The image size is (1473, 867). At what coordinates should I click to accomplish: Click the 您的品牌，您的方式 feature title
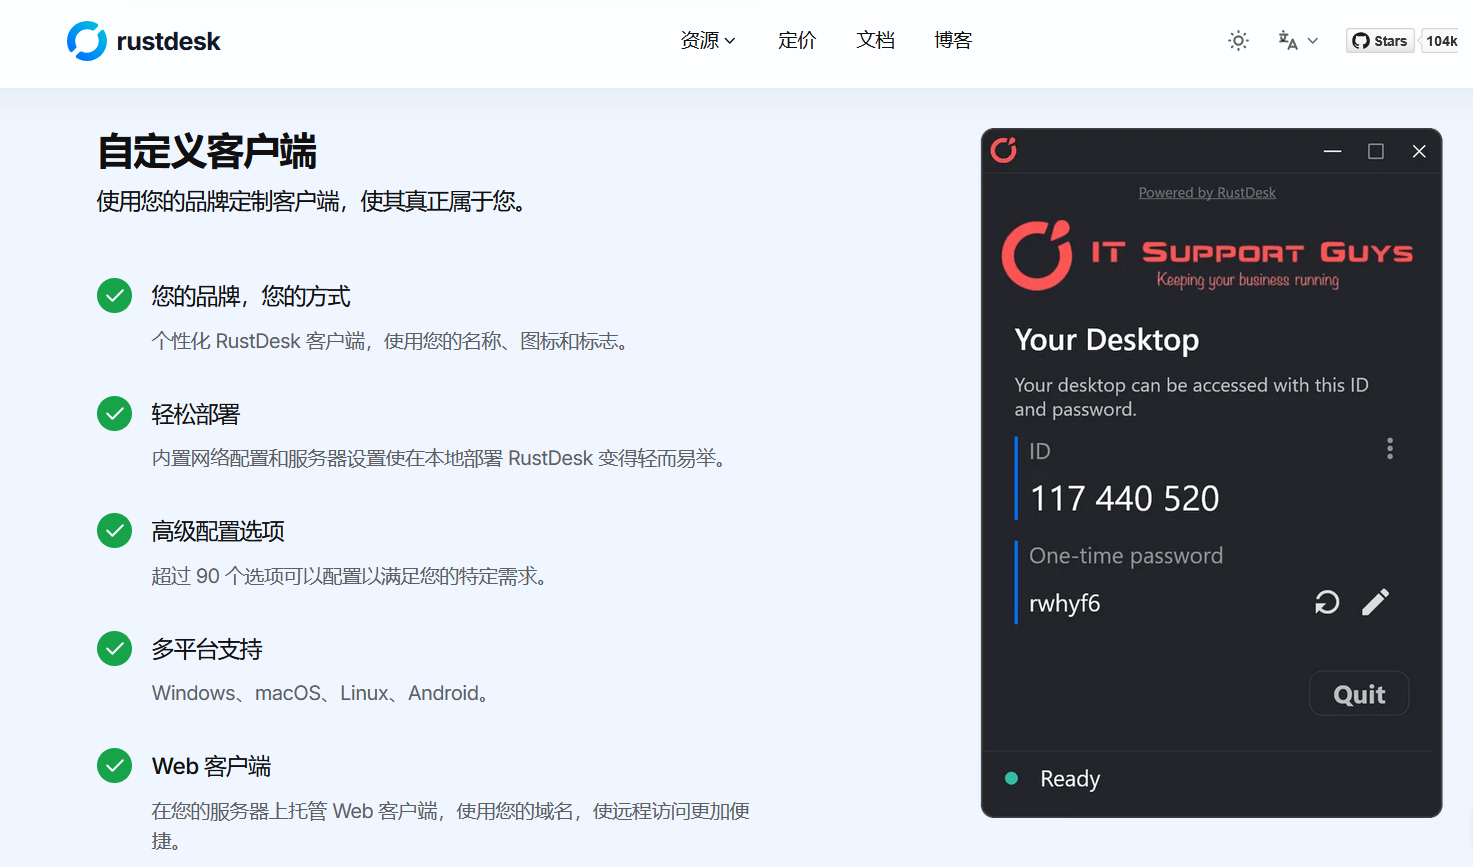click(x=251, y=296)
